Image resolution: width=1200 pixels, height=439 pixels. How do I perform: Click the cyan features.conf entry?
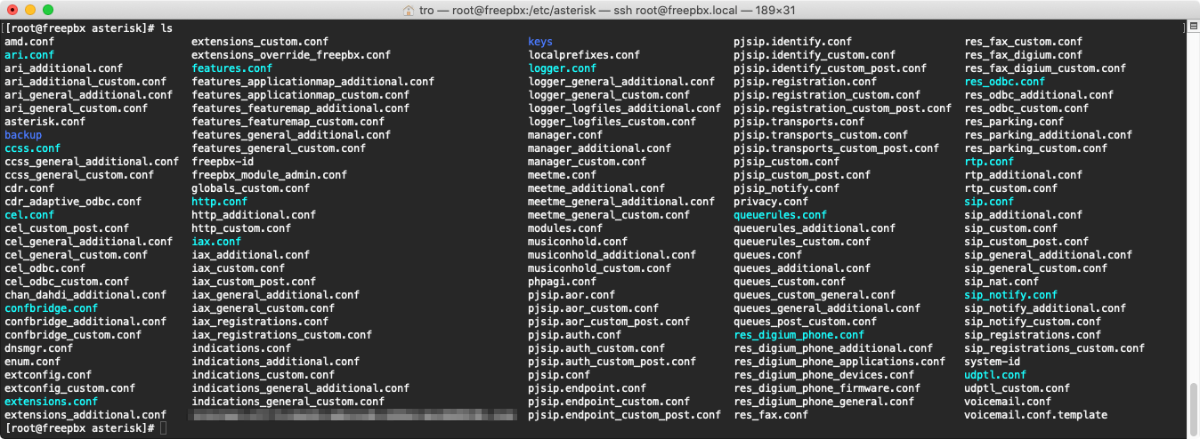coord(232,68)
